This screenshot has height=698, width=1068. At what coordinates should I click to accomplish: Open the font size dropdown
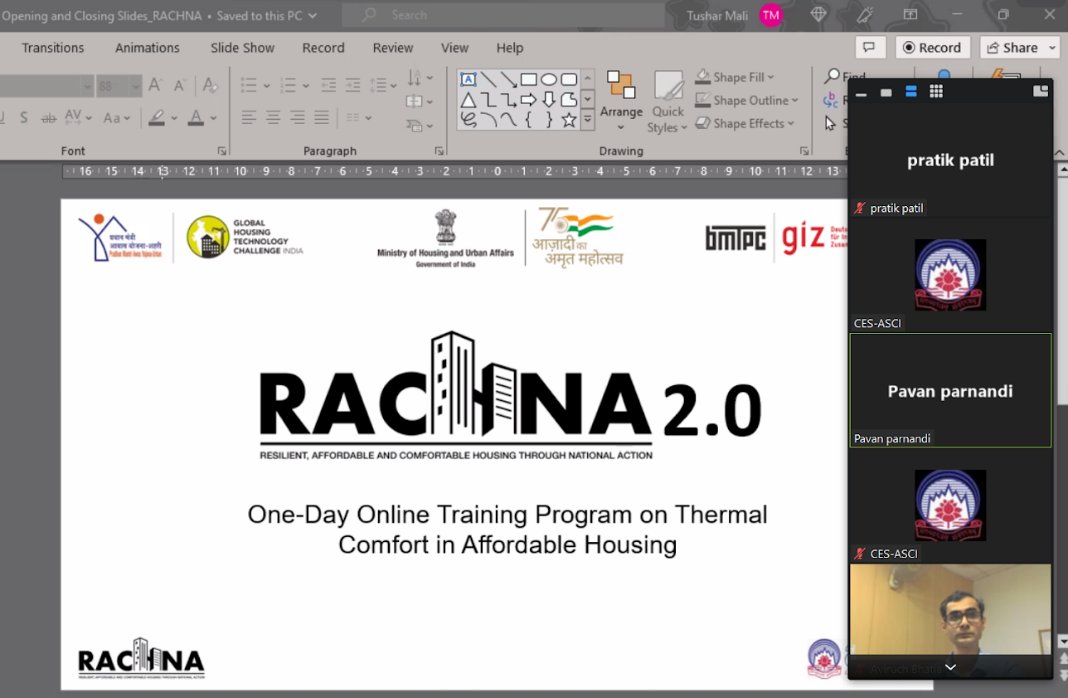coord(135,86)
